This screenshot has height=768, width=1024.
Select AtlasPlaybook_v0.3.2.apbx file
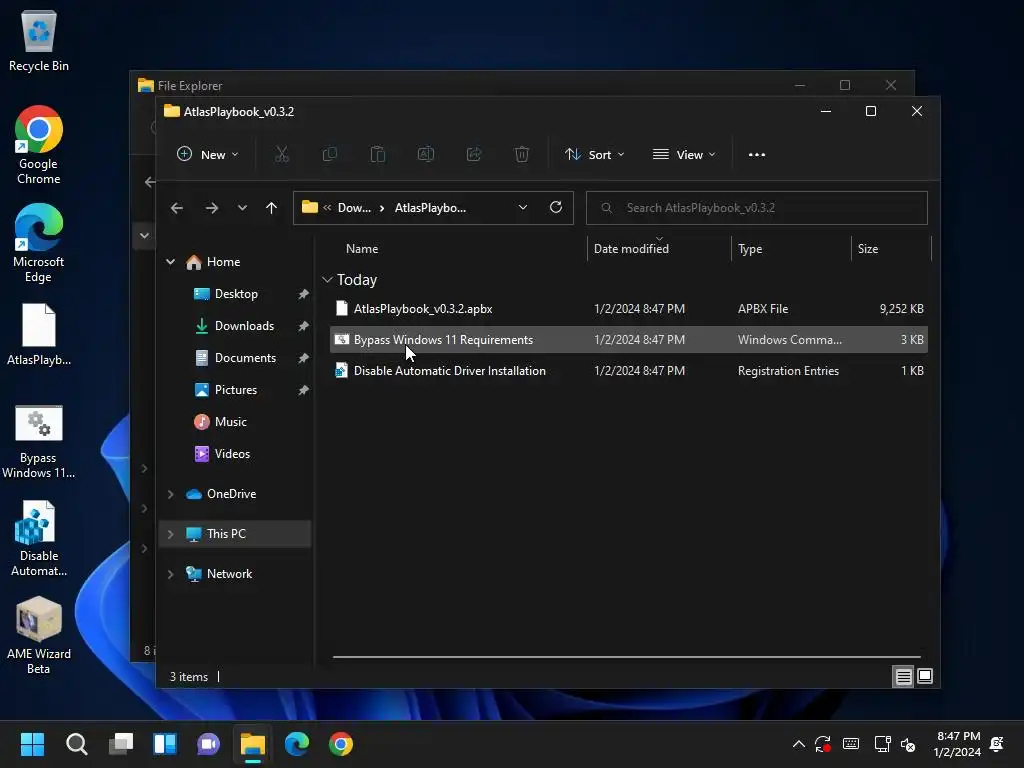(628, 309)
